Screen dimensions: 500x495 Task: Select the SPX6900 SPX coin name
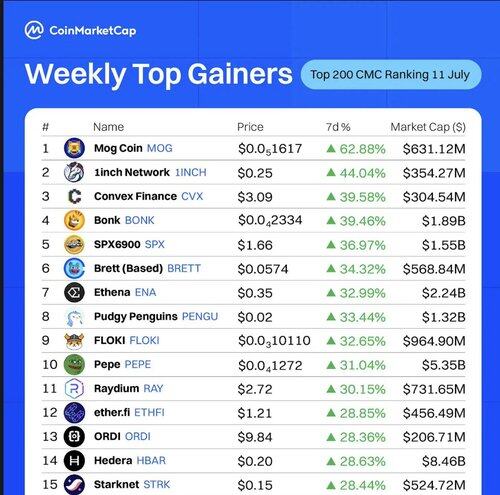pos(129,244)
